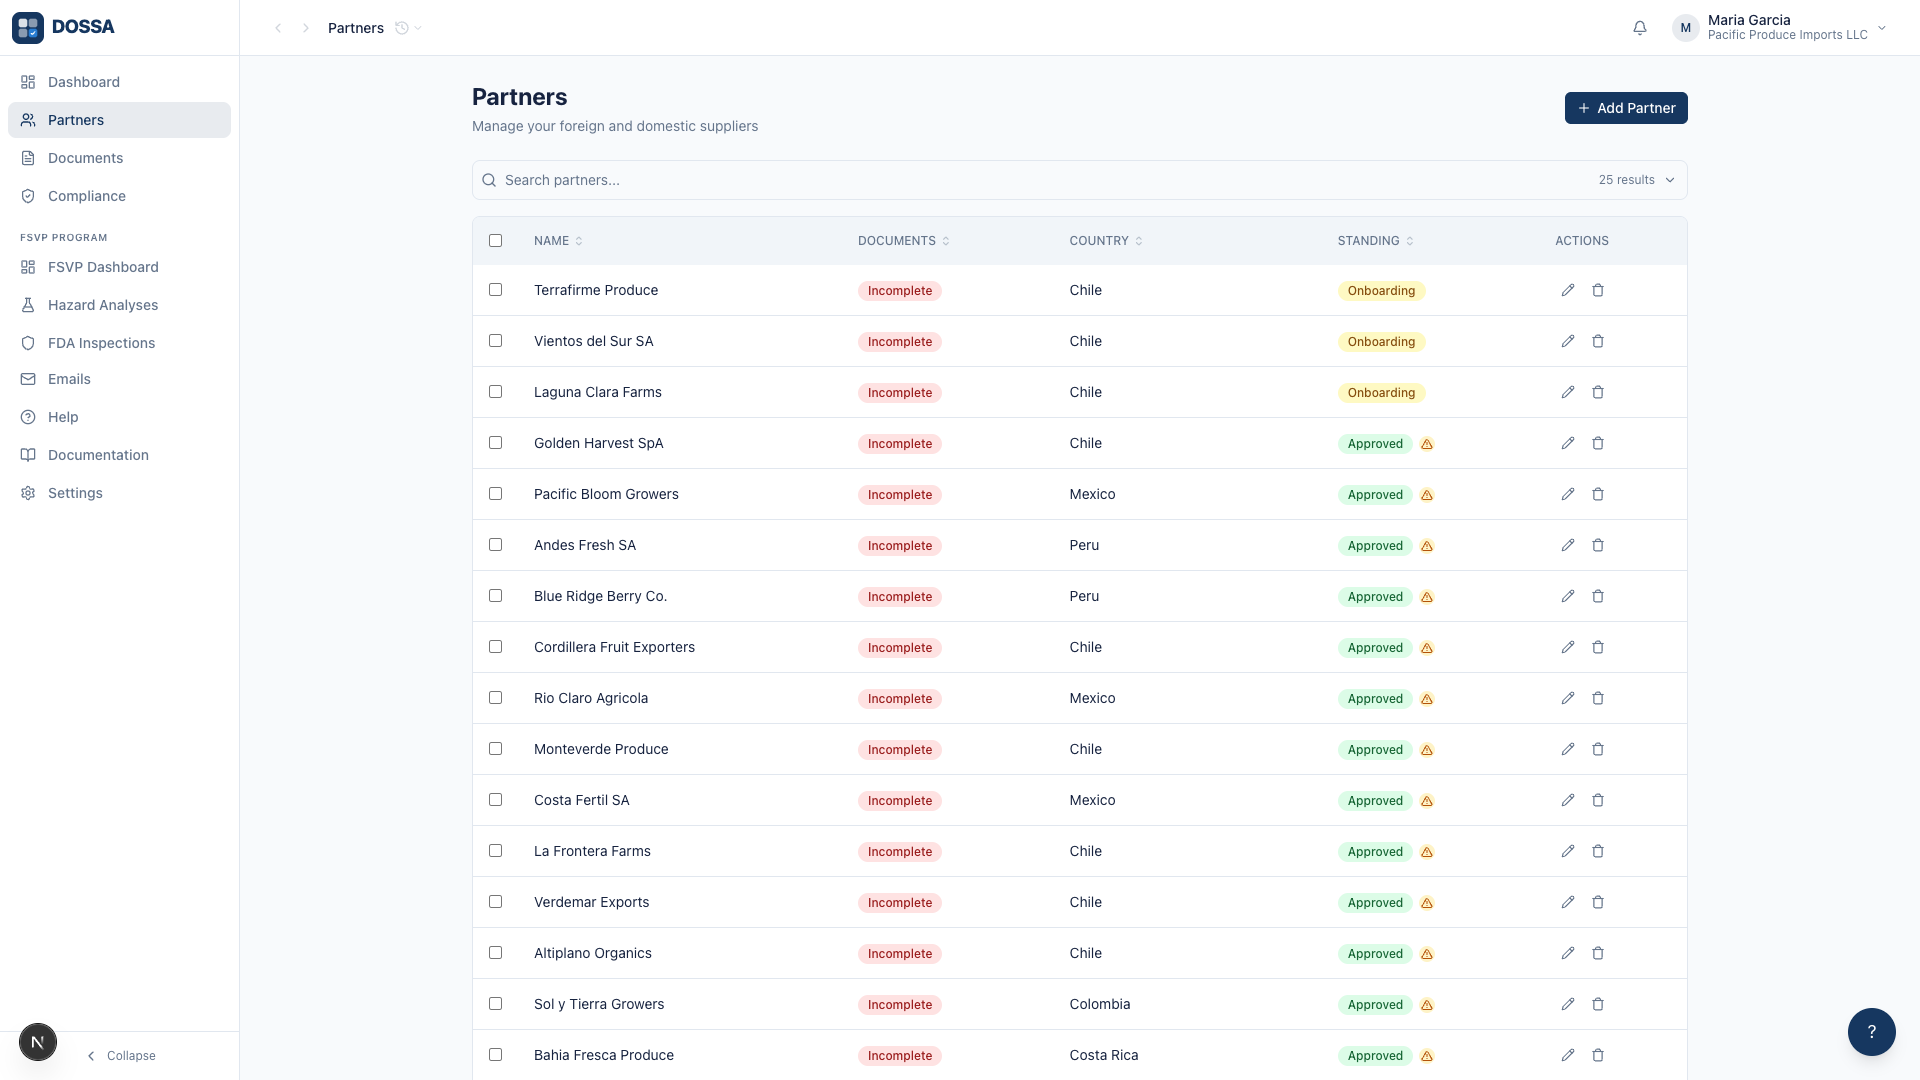Select the Monteverde Produce checkbox
Viewport: 1920px width, 1080px height.
point(495,748)
